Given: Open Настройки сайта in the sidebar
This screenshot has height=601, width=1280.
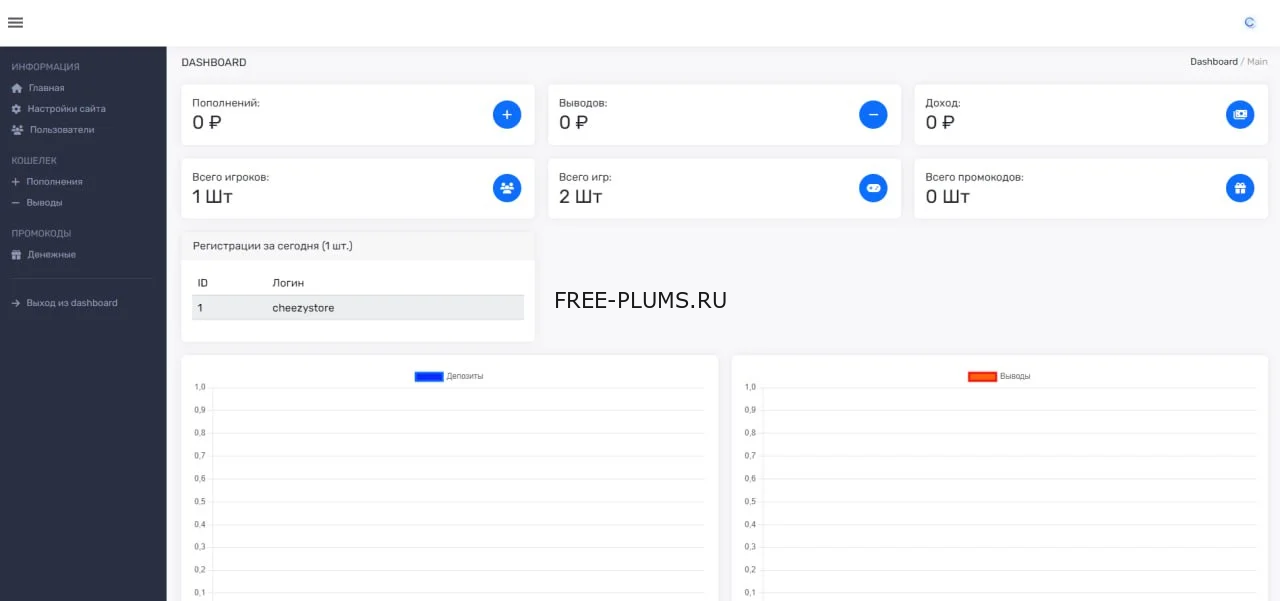Looking at the screenshot, I should tap(66, 109).
